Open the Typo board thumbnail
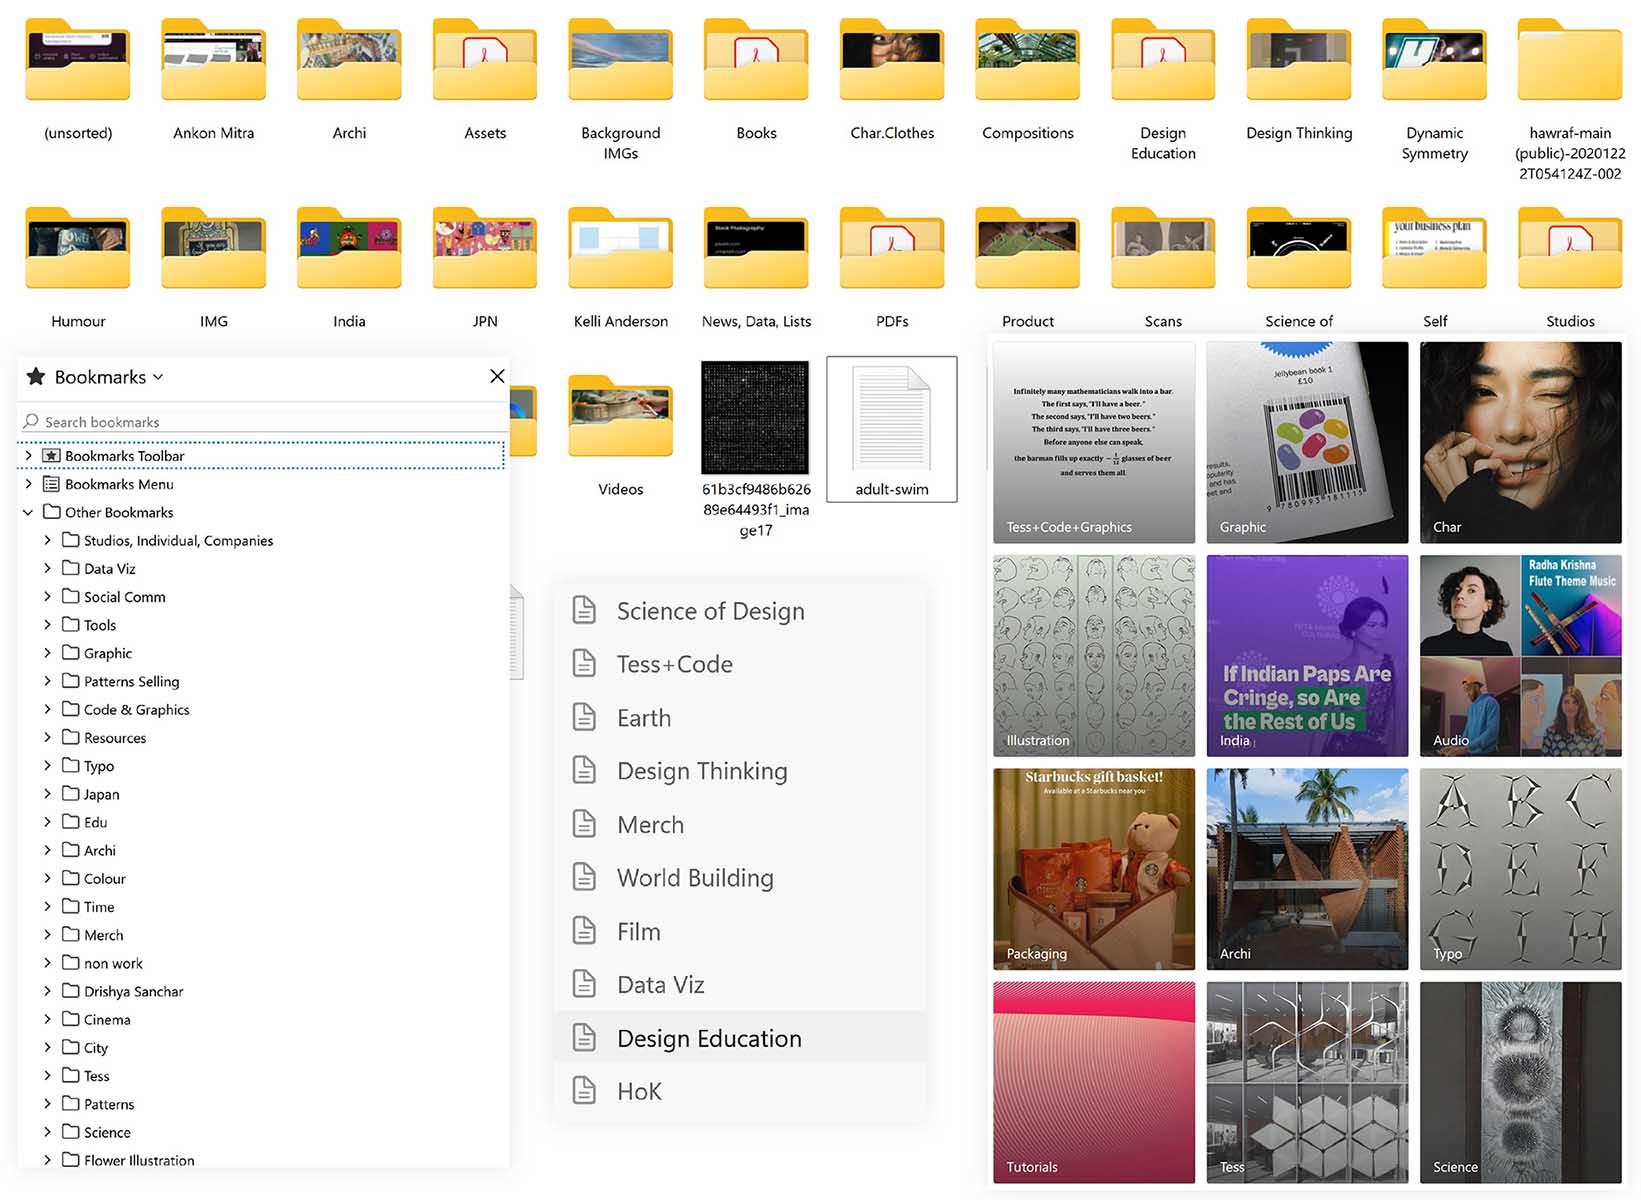This screenshot has width=1641, height=1200. [1520, 868]
